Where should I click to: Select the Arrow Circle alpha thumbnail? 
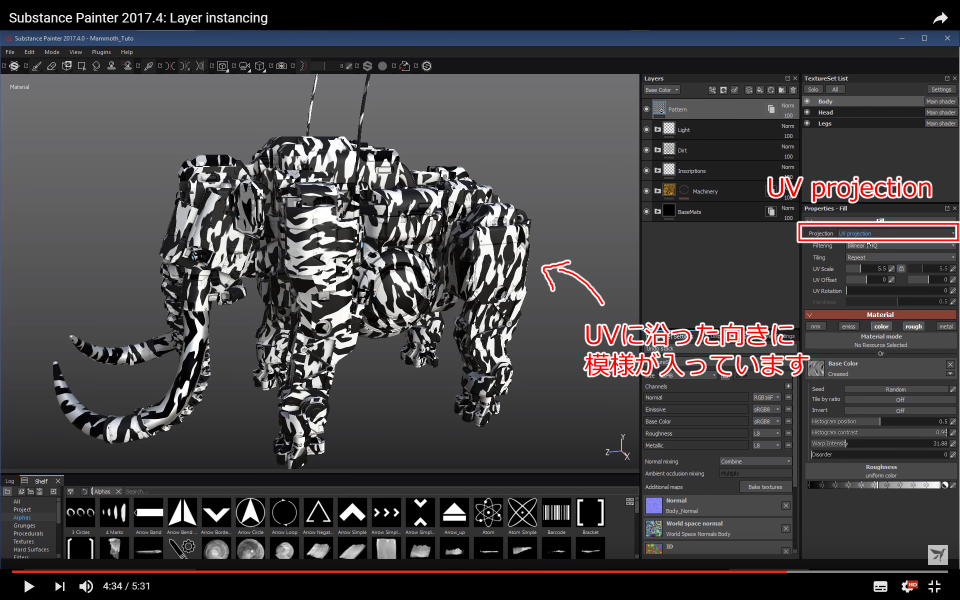[250, 512]
